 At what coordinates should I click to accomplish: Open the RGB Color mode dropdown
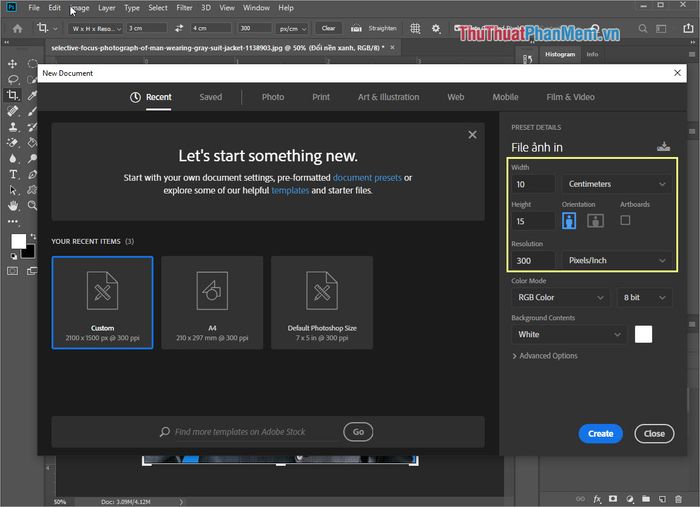pos(560,297)
